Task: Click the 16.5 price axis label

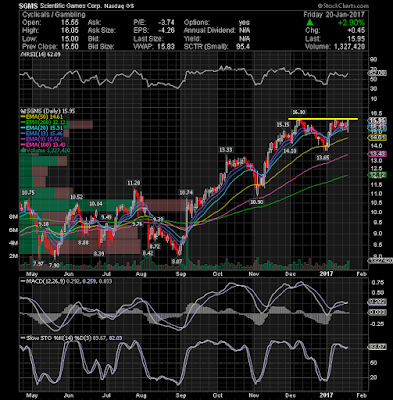Action: 377,113
